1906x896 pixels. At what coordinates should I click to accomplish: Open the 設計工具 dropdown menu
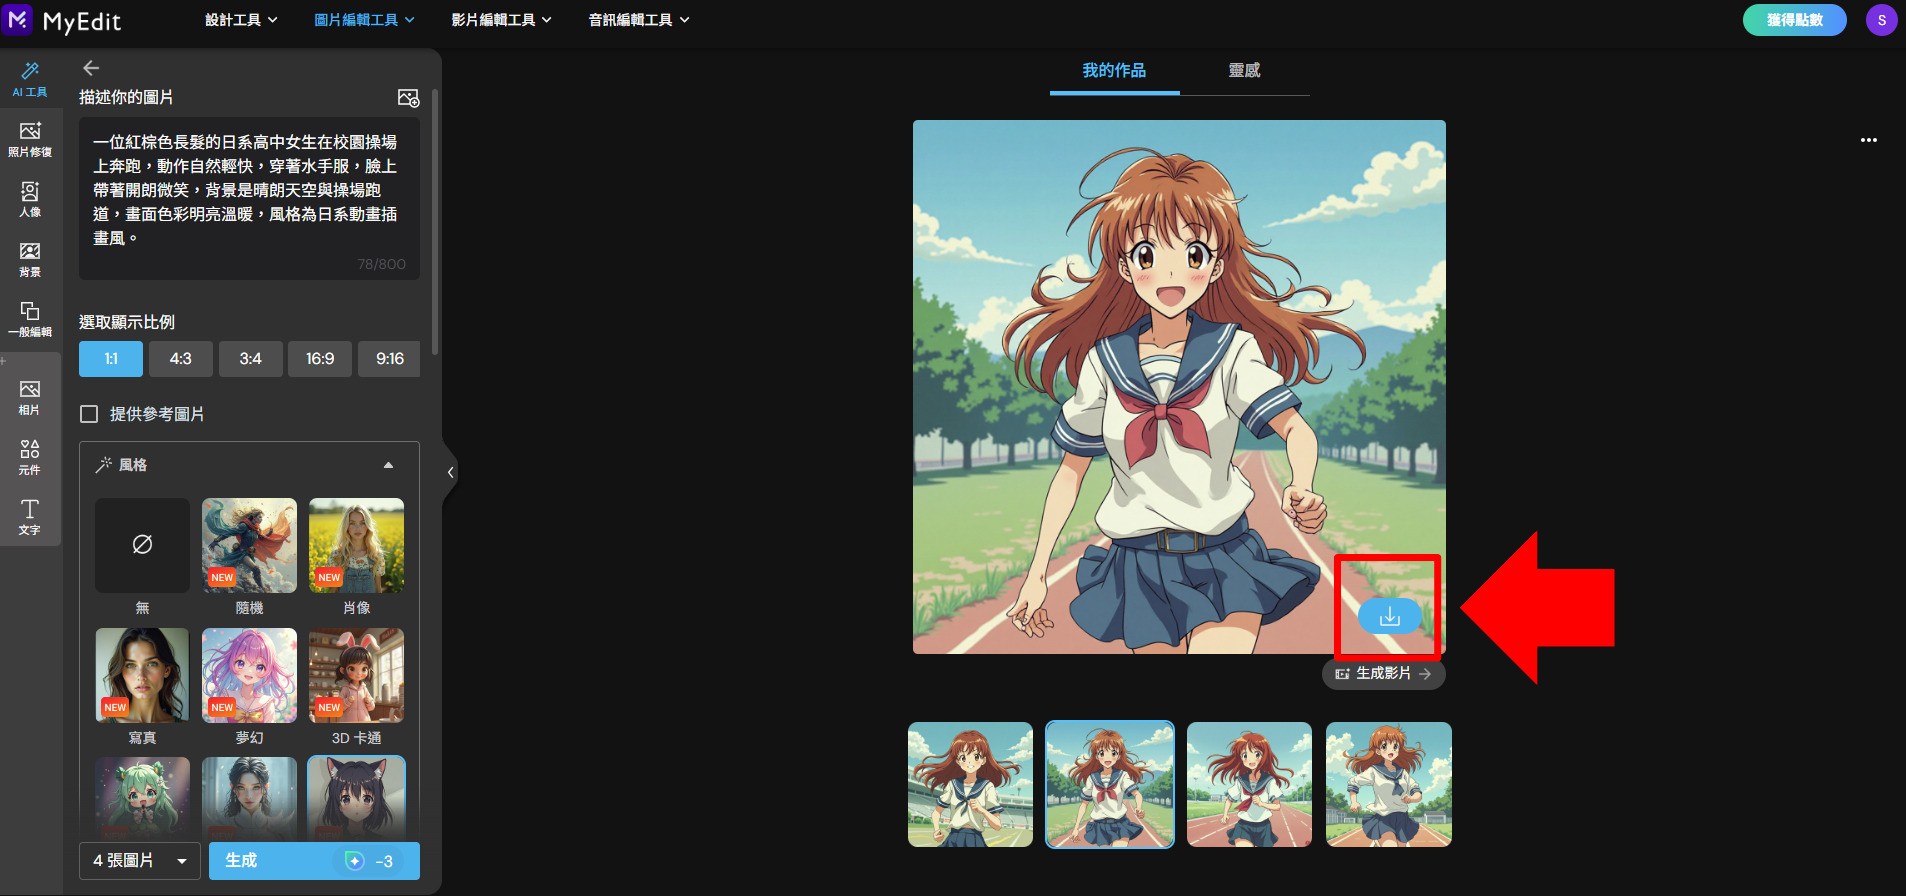pyautogui.click(x=241, y=20)
